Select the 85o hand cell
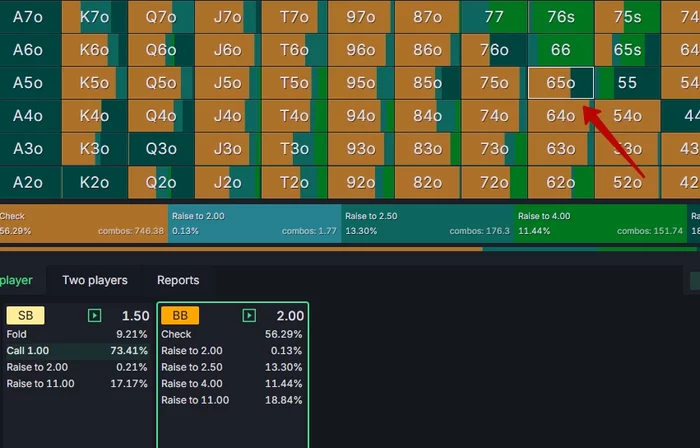This screenshot has width=700, height=448. (427, 83)
